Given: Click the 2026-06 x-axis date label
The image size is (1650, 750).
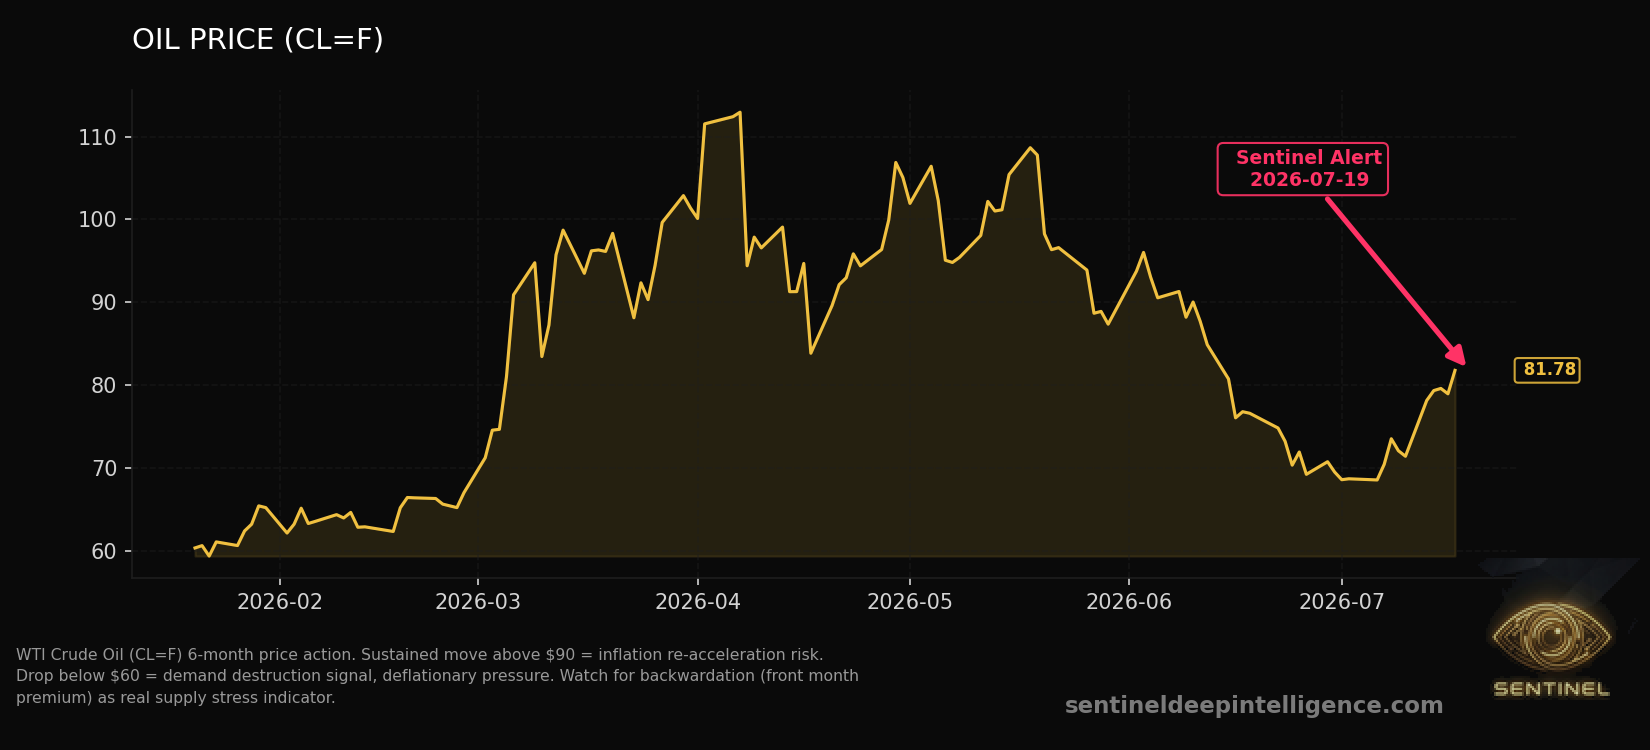Looking at the screenshot, I should (1129, 602).
